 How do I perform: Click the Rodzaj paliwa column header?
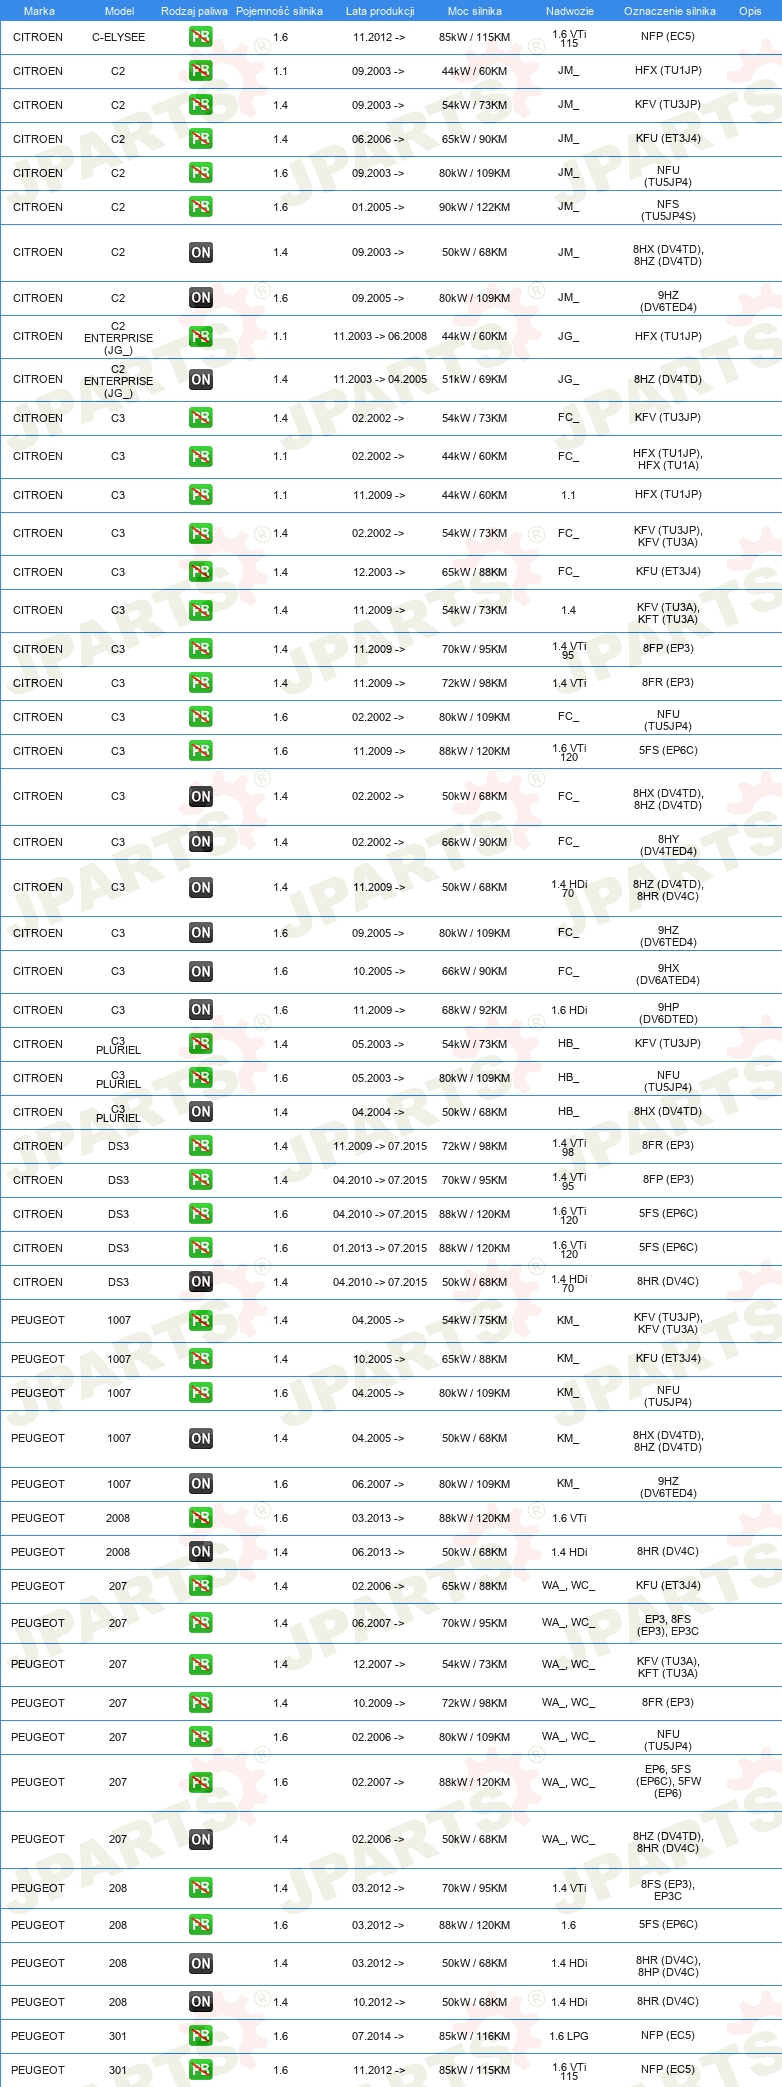coord(194,11)
